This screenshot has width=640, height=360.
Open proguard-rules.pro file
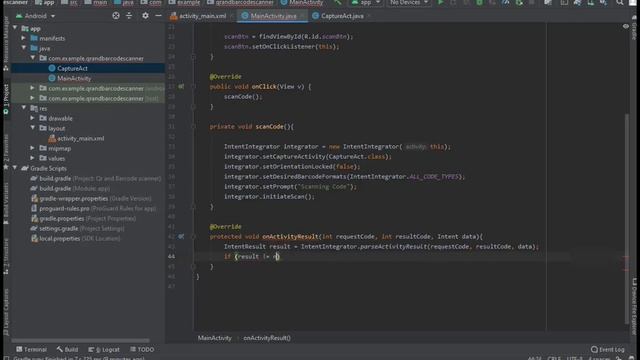tap(93, 208)
